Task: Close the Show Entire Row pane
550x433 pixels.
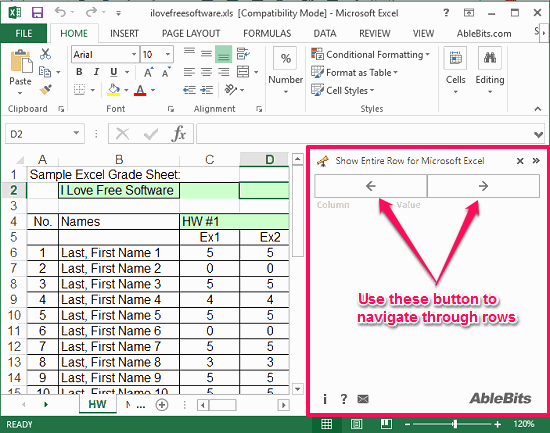Action: [520, 161]
